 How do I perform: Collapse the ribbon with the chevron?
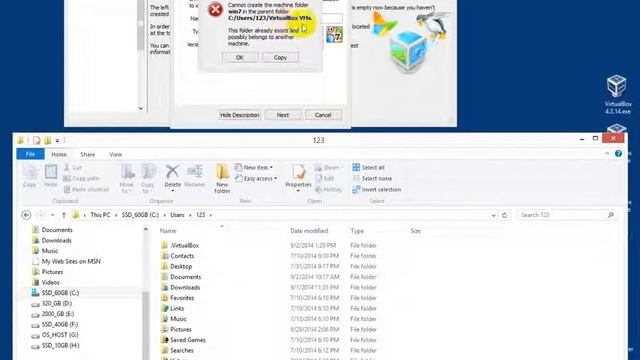pos(607,153)
